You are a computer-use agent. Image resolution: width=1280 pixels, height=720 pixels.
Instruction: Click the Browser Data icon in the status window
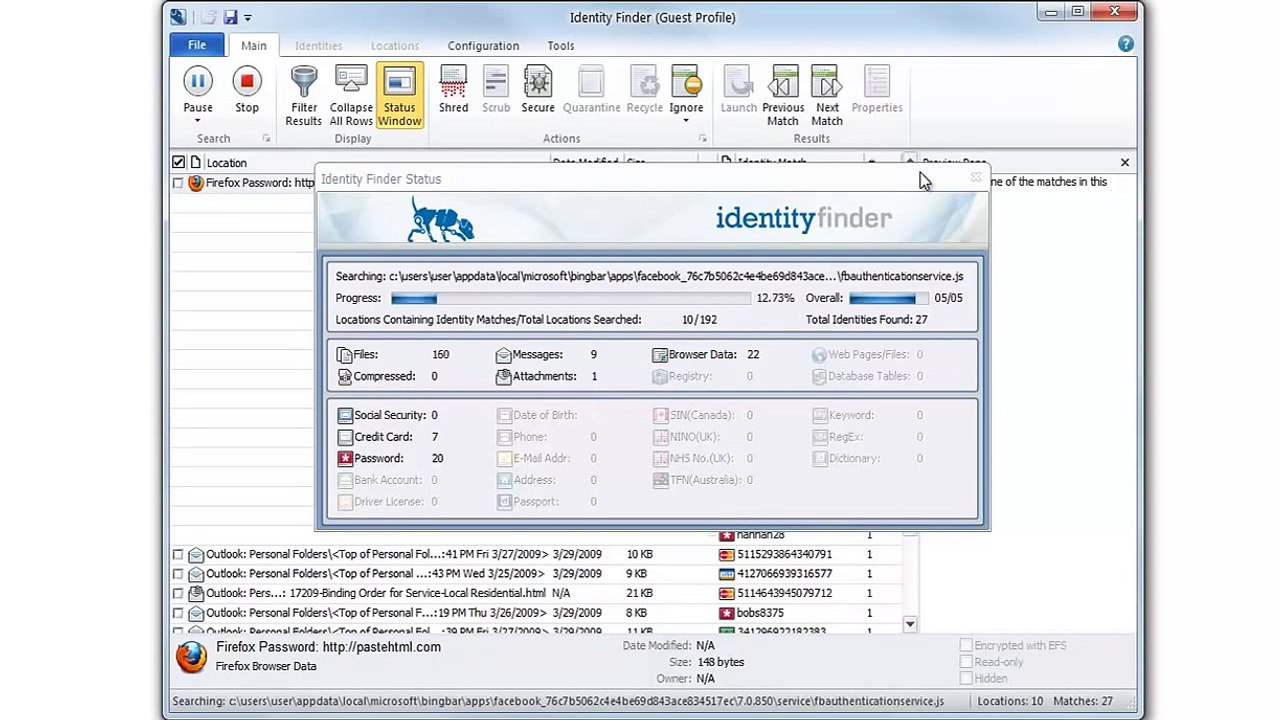pyautogui.click(x=660, y=355)
